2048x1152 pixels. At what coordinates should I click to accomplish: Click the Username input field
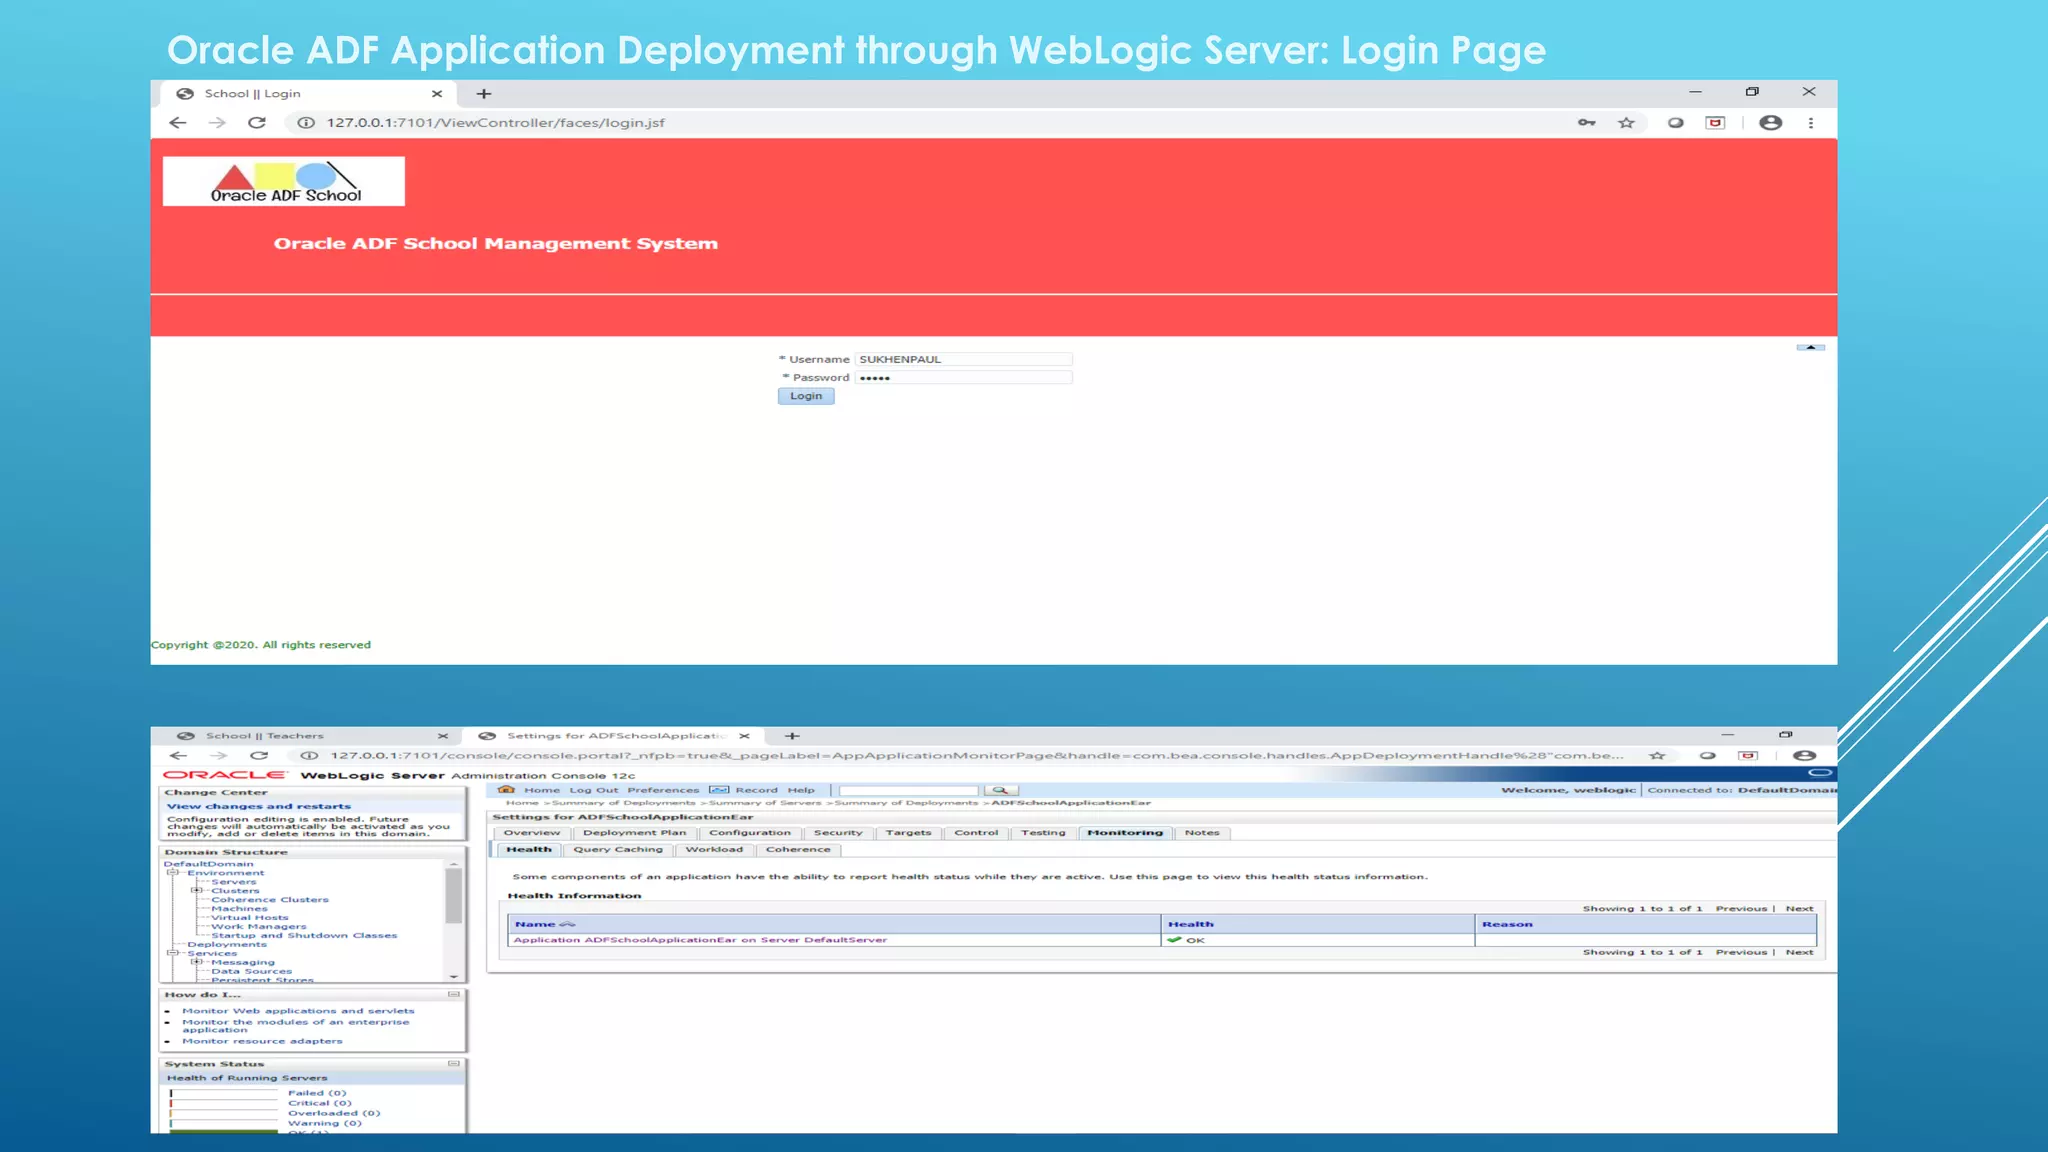pyautogui.click(x=963, y=359)
